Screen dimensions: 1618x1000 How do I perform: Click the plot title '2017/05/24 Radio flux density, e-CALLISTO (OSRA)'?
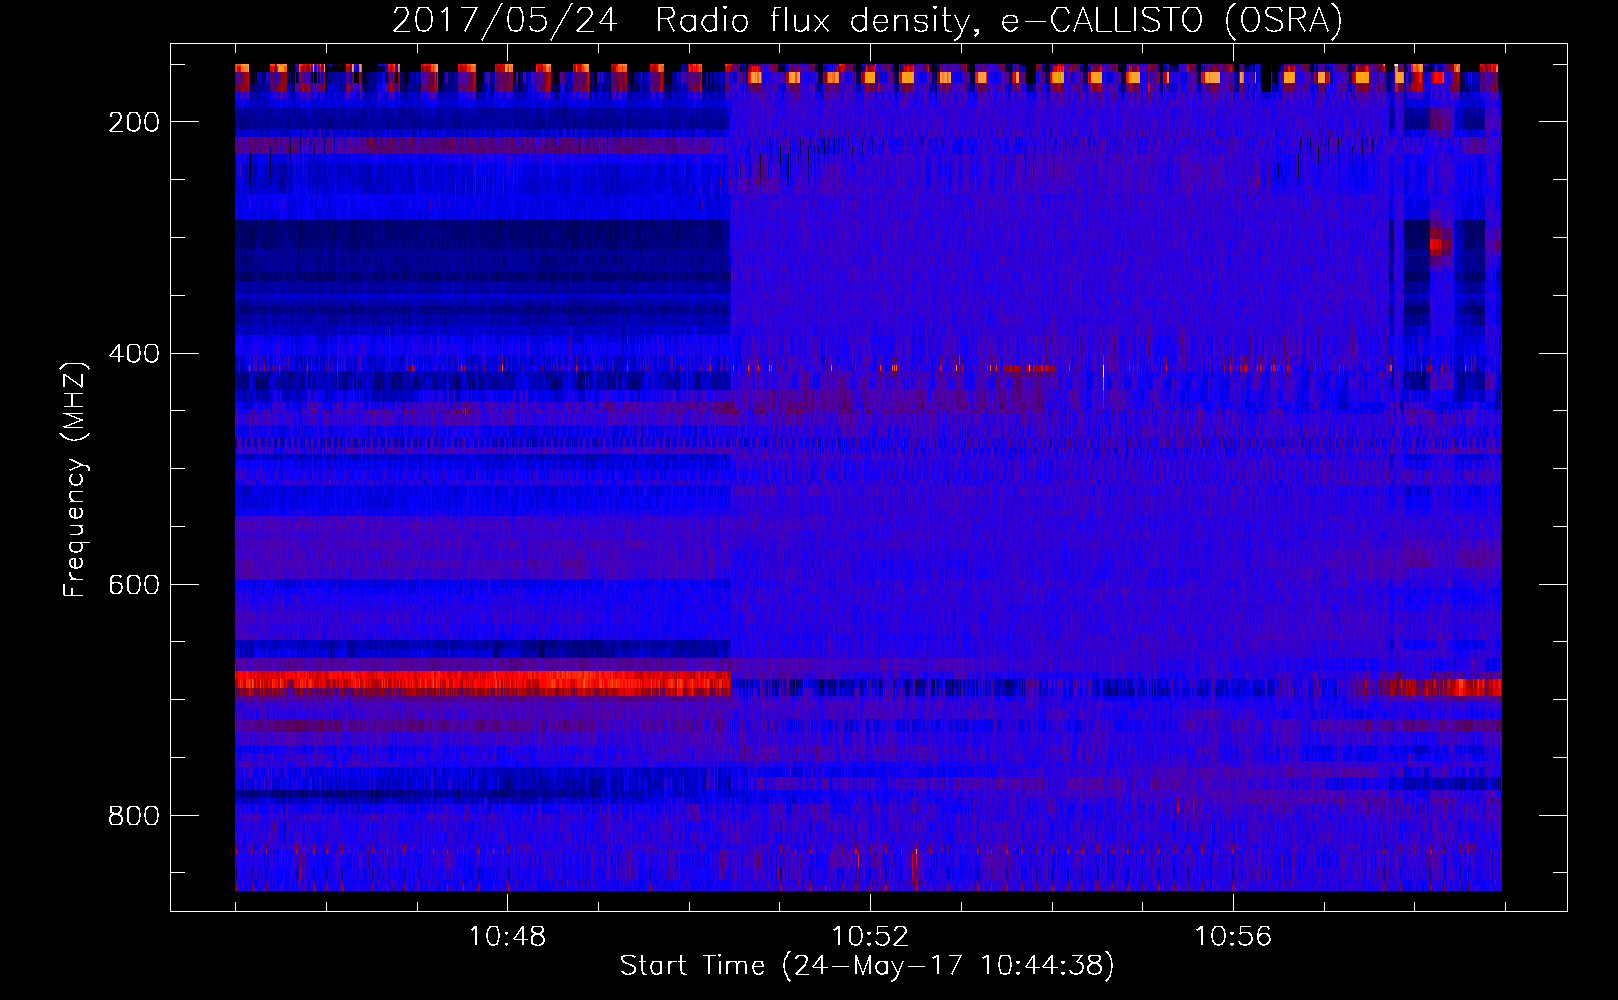pyautogui.click(x=867, y=20)
